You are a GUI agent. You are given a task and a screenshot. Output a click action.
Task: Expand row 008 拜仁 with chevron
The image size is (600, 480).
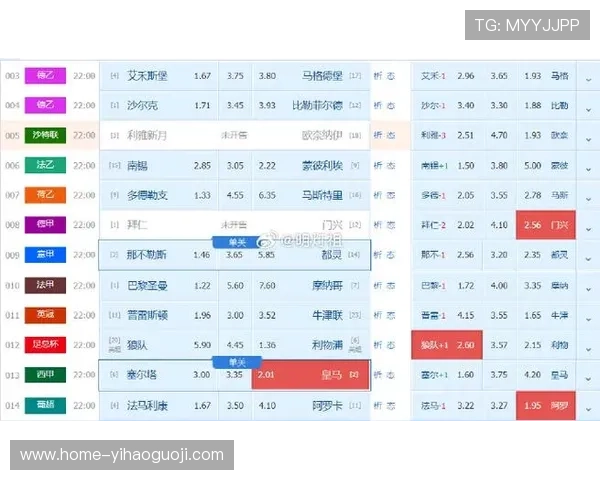(589, 229)
